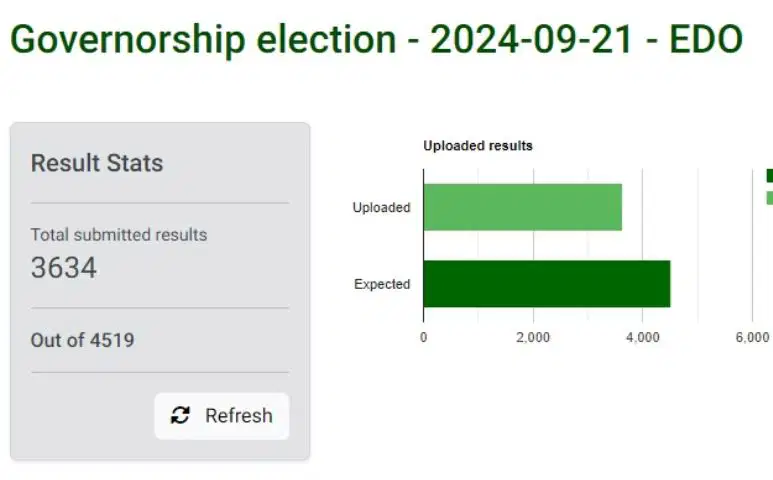The width and height of the screenshot is (773, 480).
Task: Click the 6,000 axis tick label
Action: pyautogui.click(x=752, y=338)
